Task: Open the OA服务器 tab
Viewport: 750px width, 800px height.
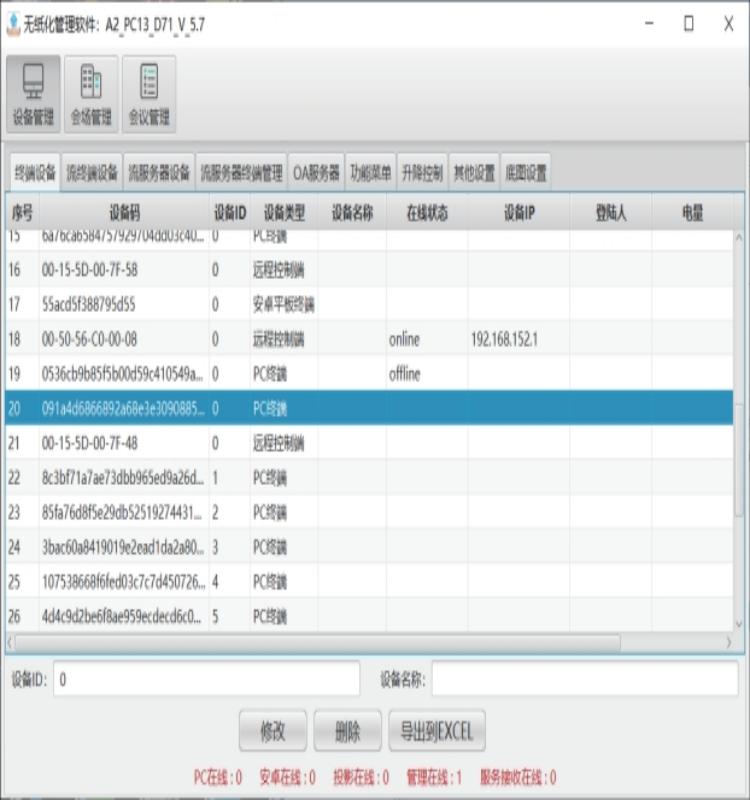Action: click(x=316, y=173)
